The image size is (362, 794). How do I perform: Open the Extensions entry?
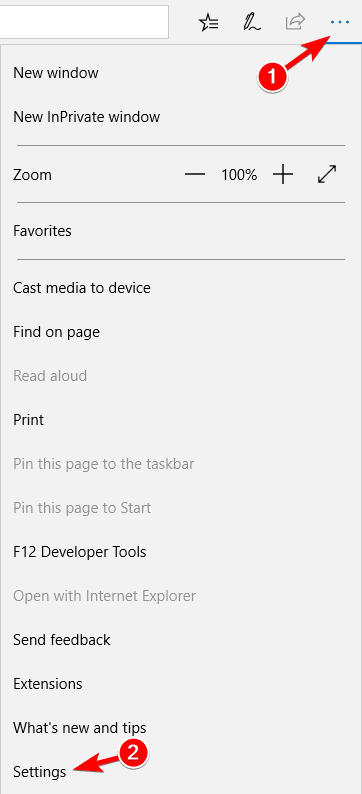[173, 684]
